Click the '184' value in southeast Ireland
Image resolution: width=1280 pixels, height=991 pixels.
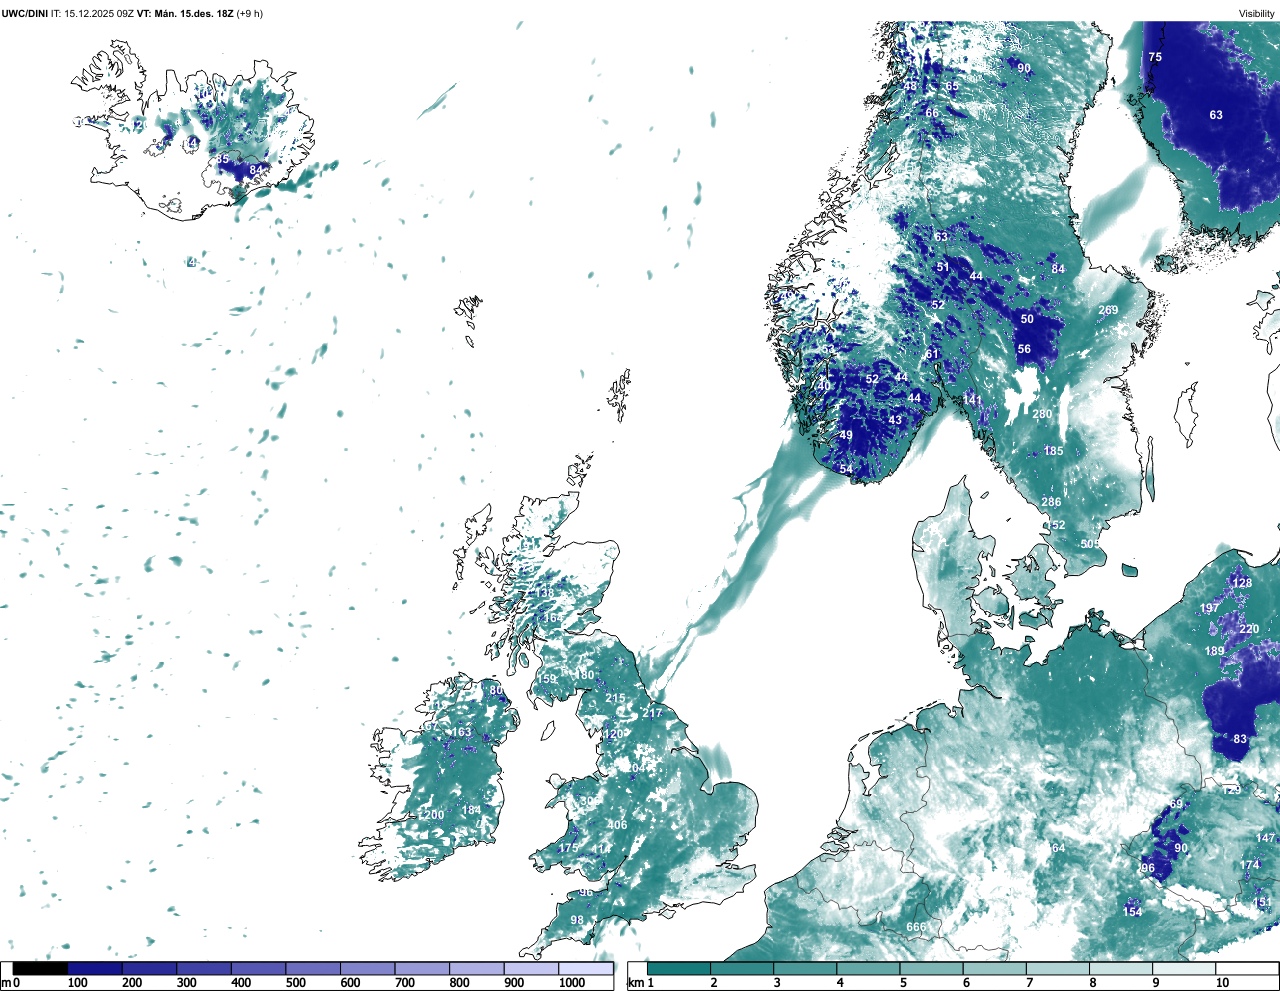click(x=471, y=810)
